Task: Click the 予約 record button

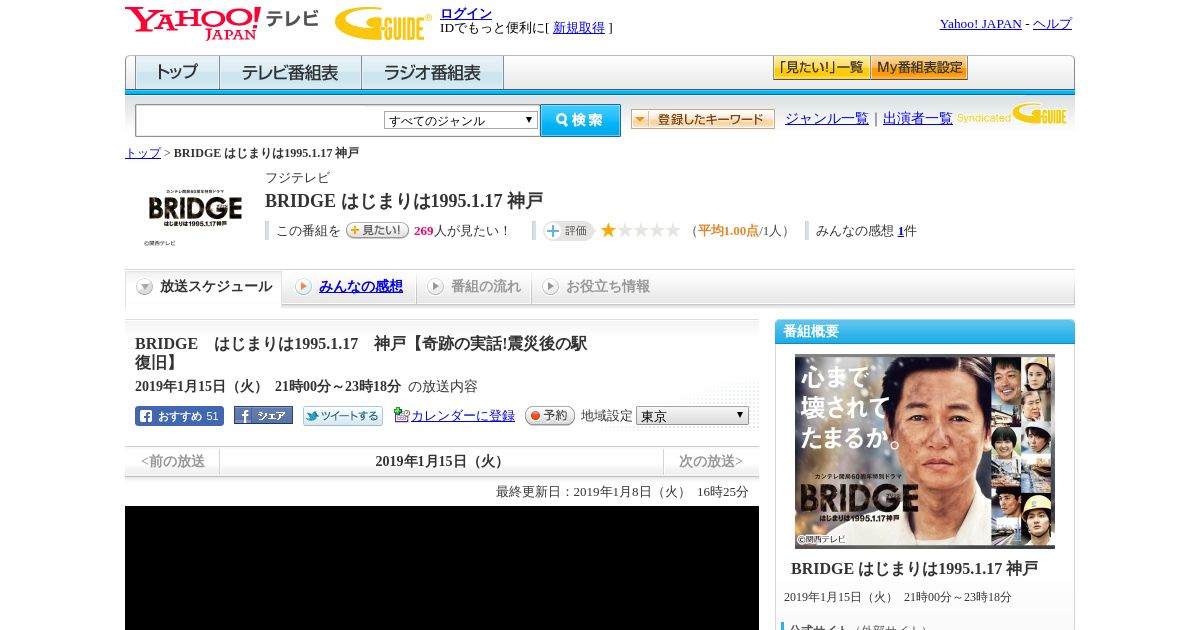Action: (550, 415)
